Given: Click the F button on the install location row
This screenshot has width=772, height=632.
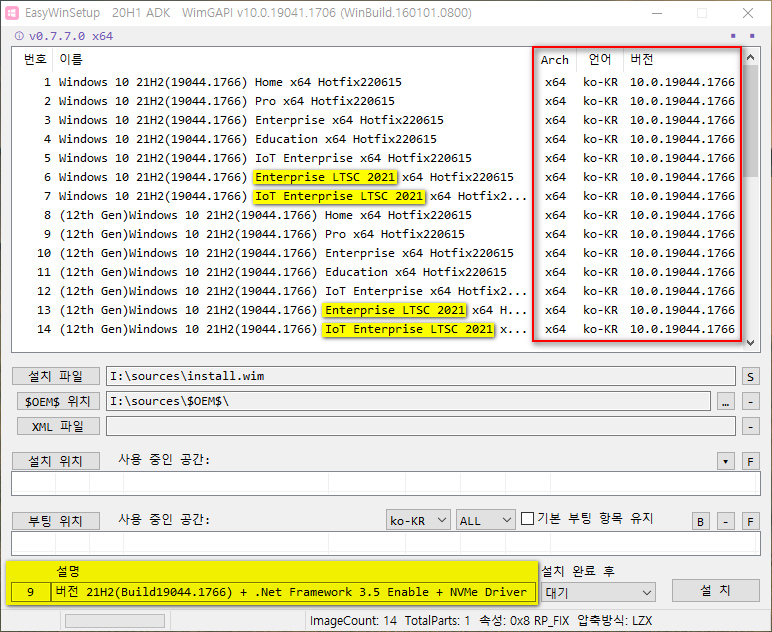Looking at the screenshot, I should (750, 462).
